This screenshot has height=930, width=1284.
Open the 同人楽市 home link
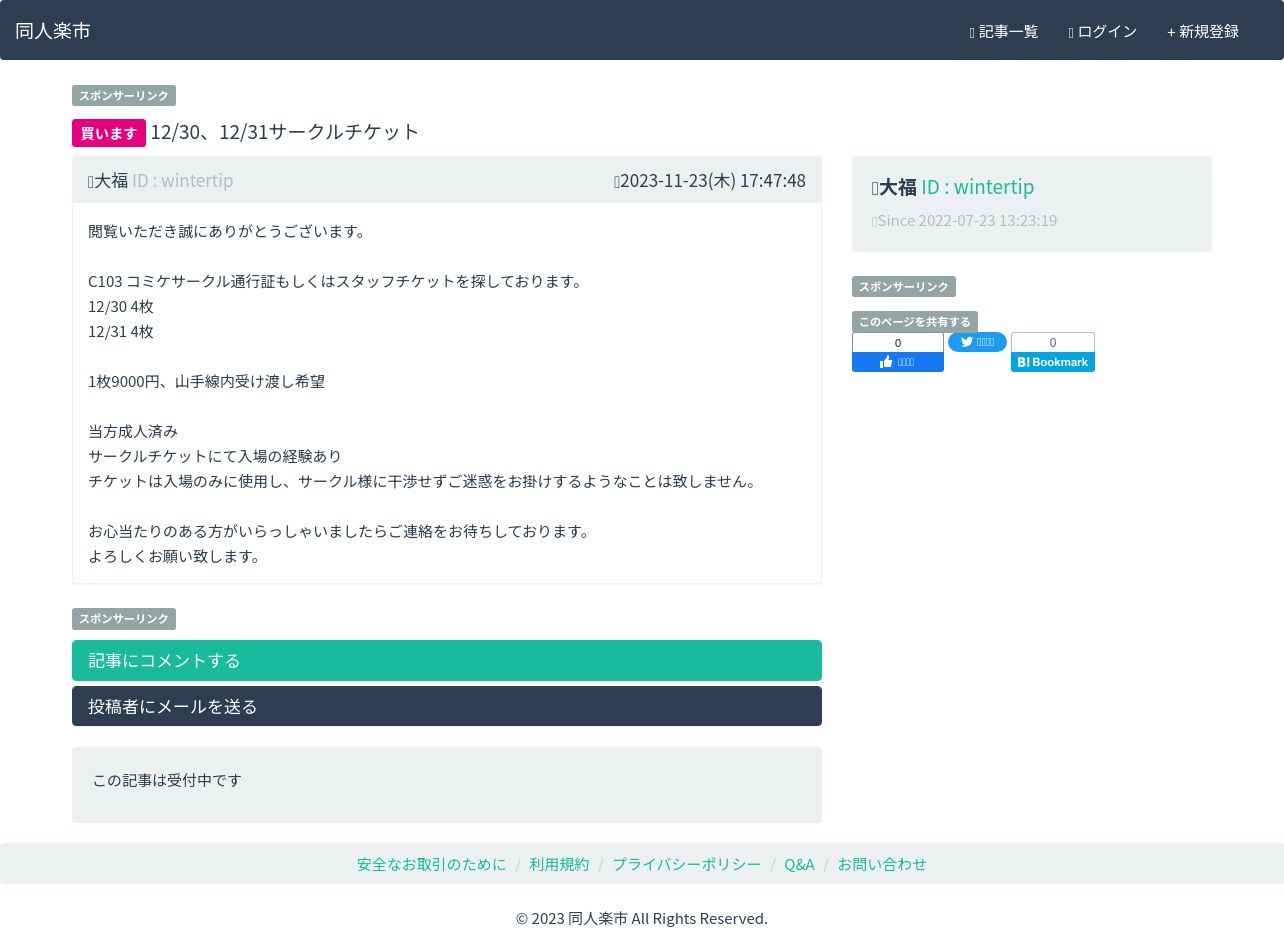click(x=53, y=31)
